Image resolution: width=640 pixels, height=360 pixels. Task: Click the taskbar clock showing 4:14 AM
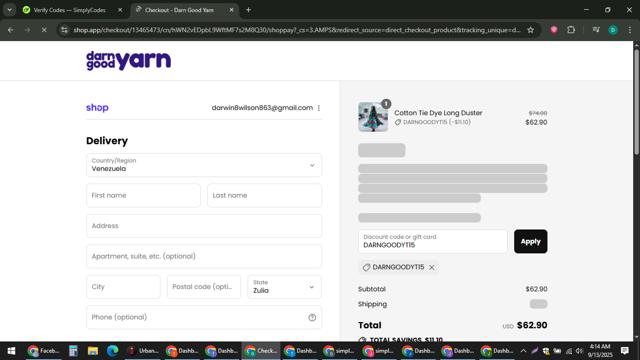(x=600, y=351)
